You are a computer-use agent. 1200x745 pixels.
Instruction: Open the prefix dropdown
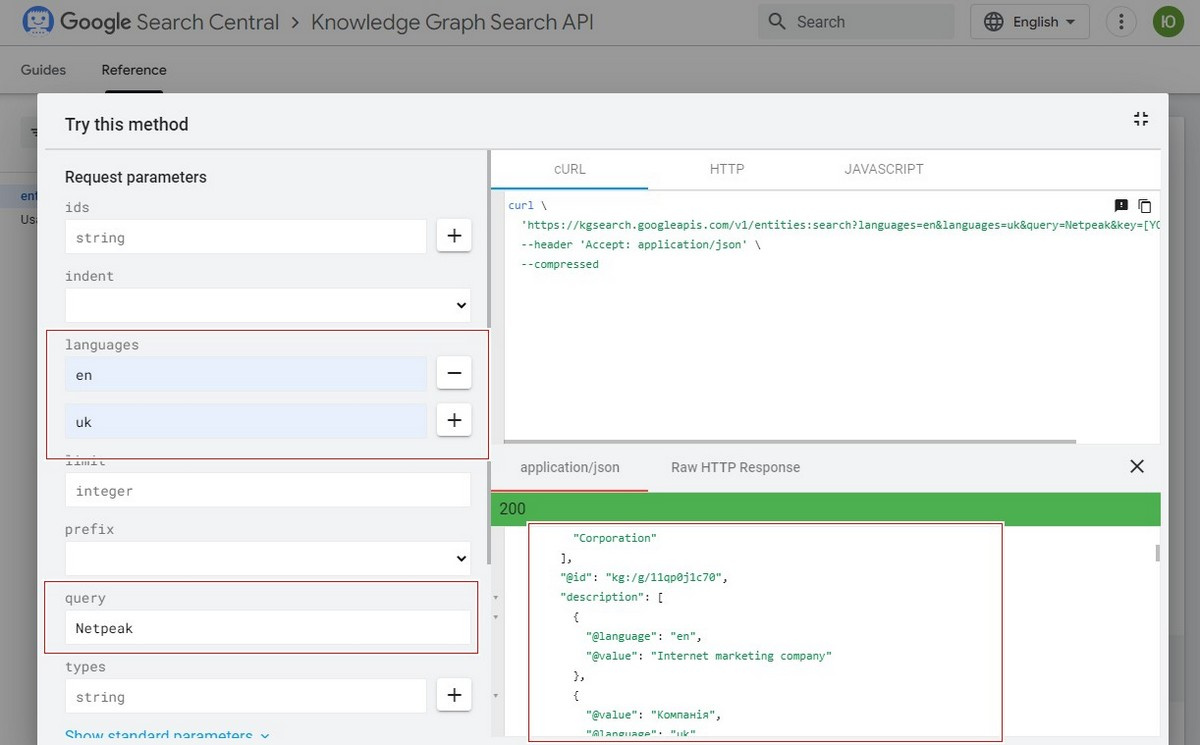pyautogui.click(x=267, y=558)
